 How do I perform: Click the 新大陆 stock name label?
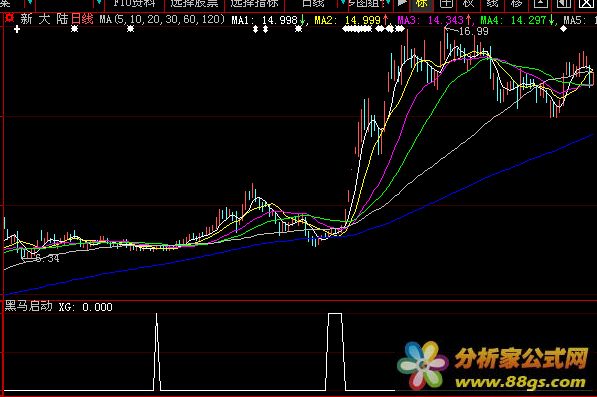[44, 19]
